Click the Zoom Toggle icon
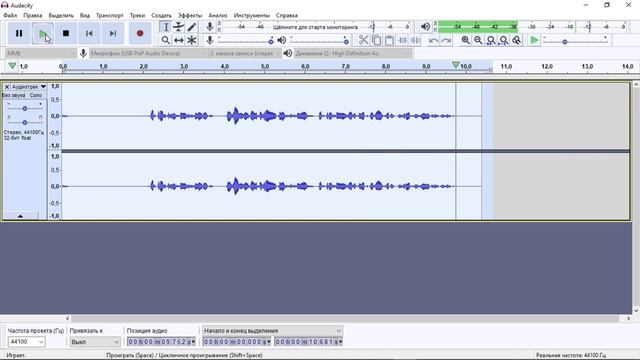This screenshot has height=360, width=640. click(x=517, y=40)
